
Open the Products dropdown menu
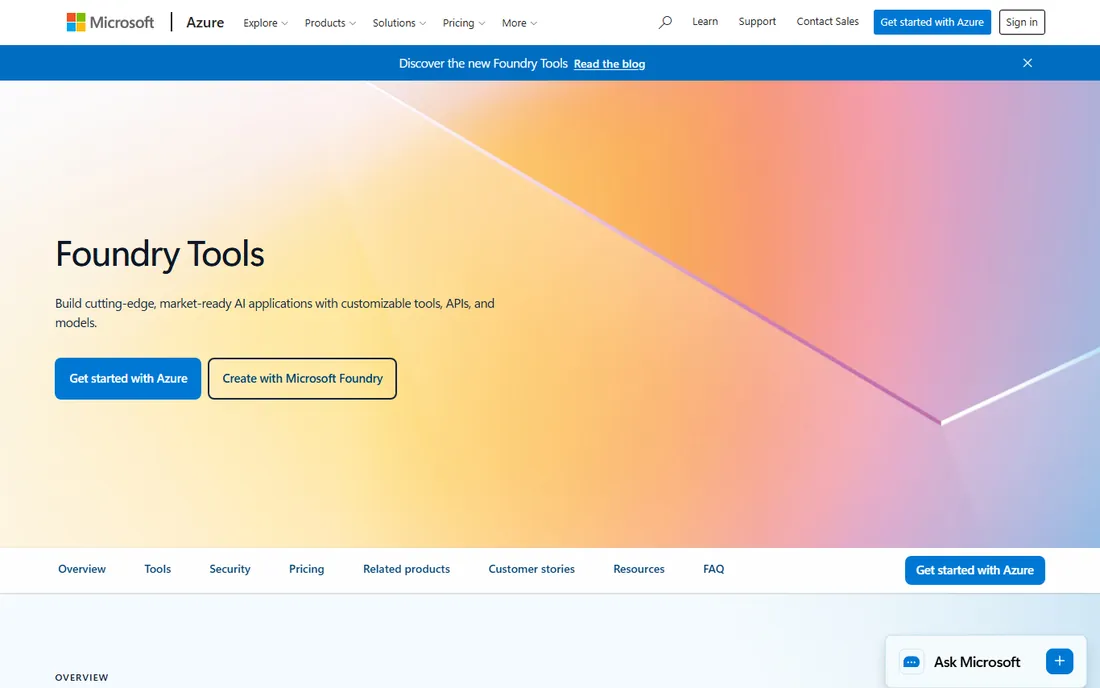pyautogui.click(x=330, y=23)
